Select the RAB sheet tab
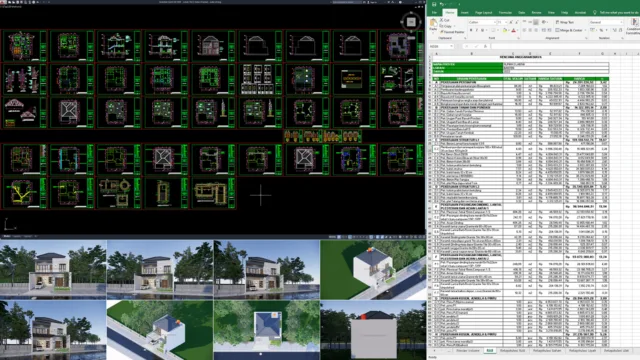The image size is (640, 360). pos(489,351)
